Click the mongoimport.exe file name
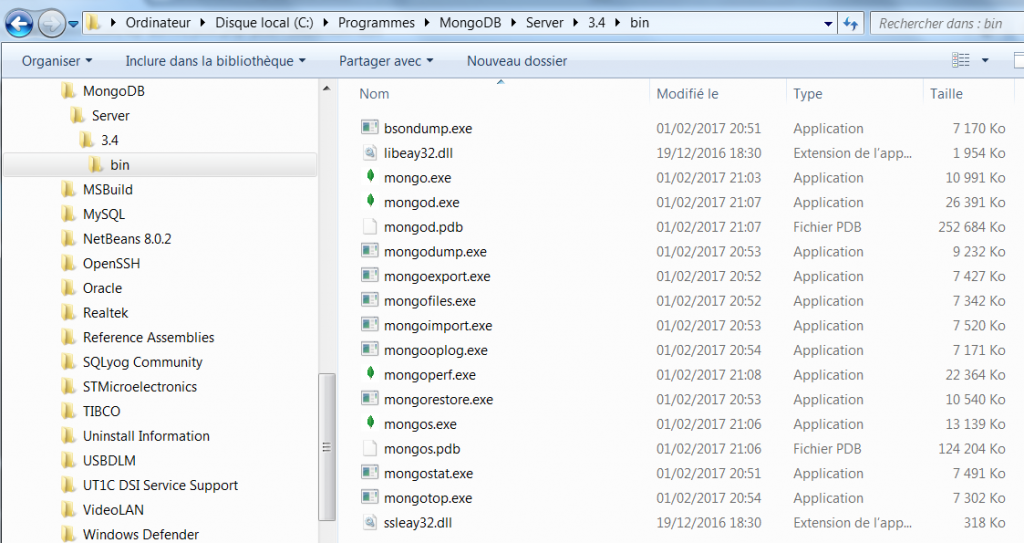Image resolution: width=1024 pixels, height=543 pixels. [438, 325]
